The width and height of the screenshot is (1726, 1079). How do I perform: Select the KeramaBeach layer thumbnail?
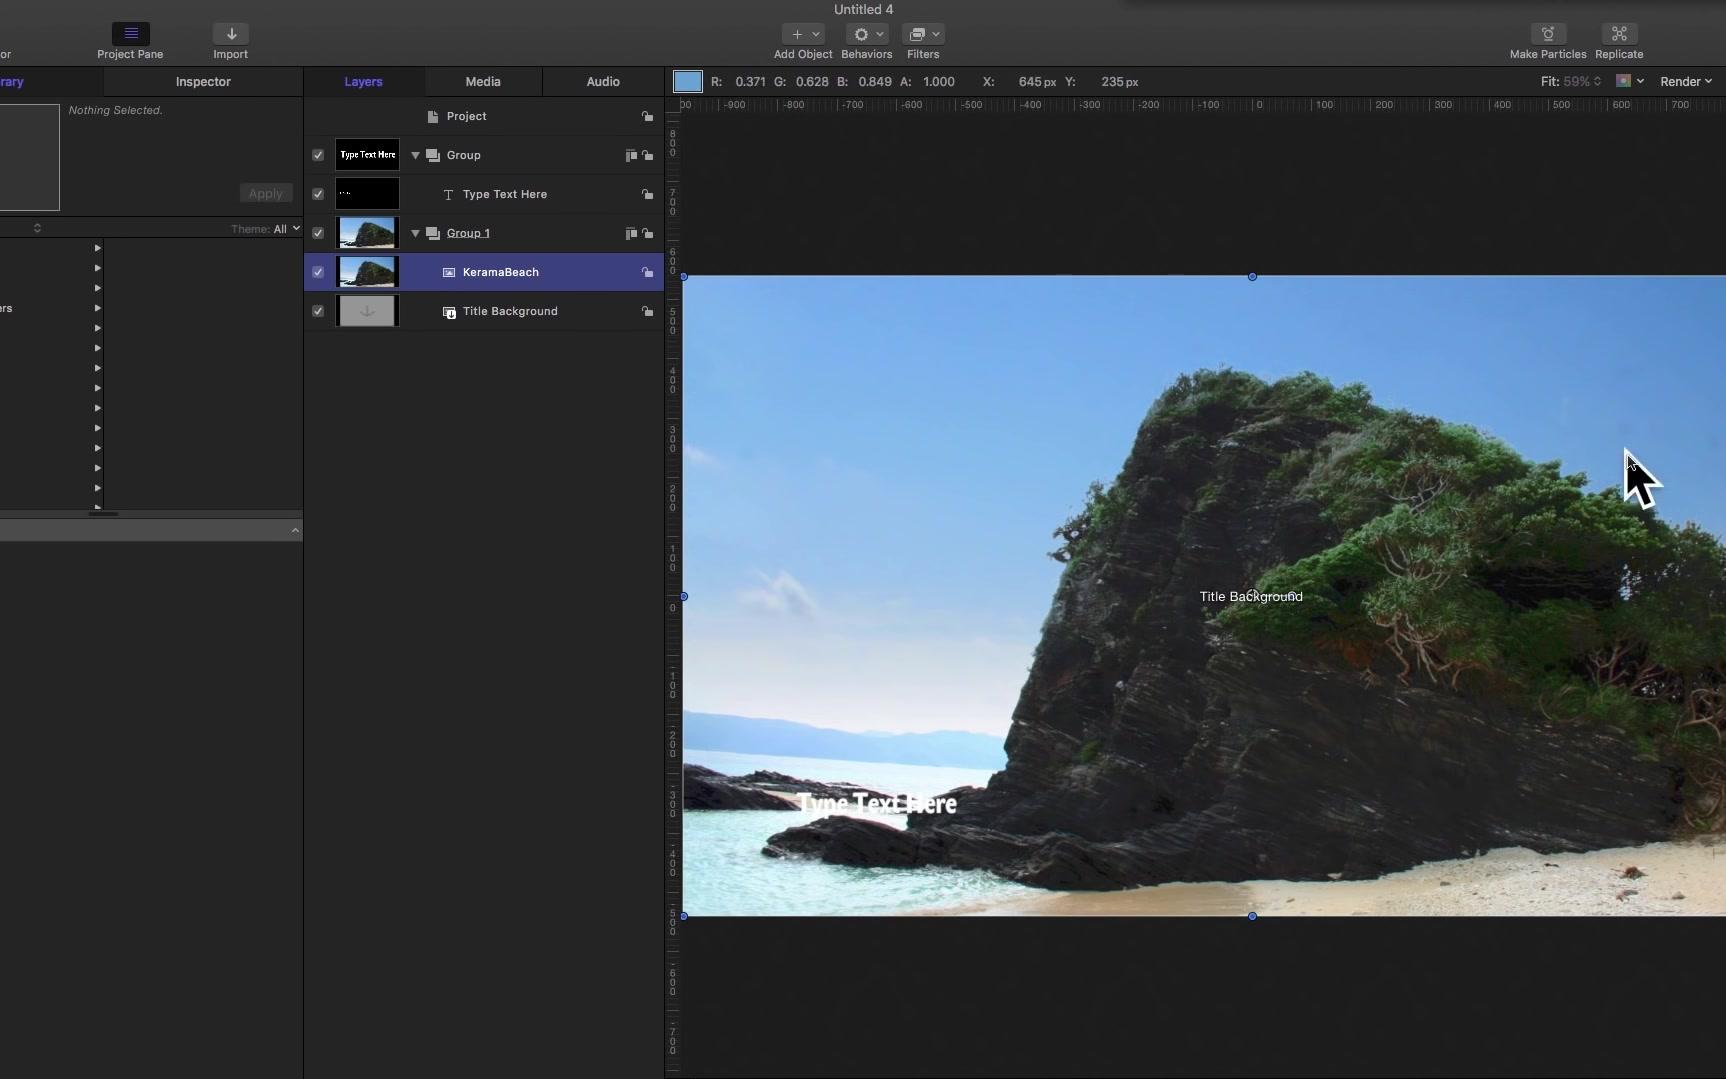(367, 272)
